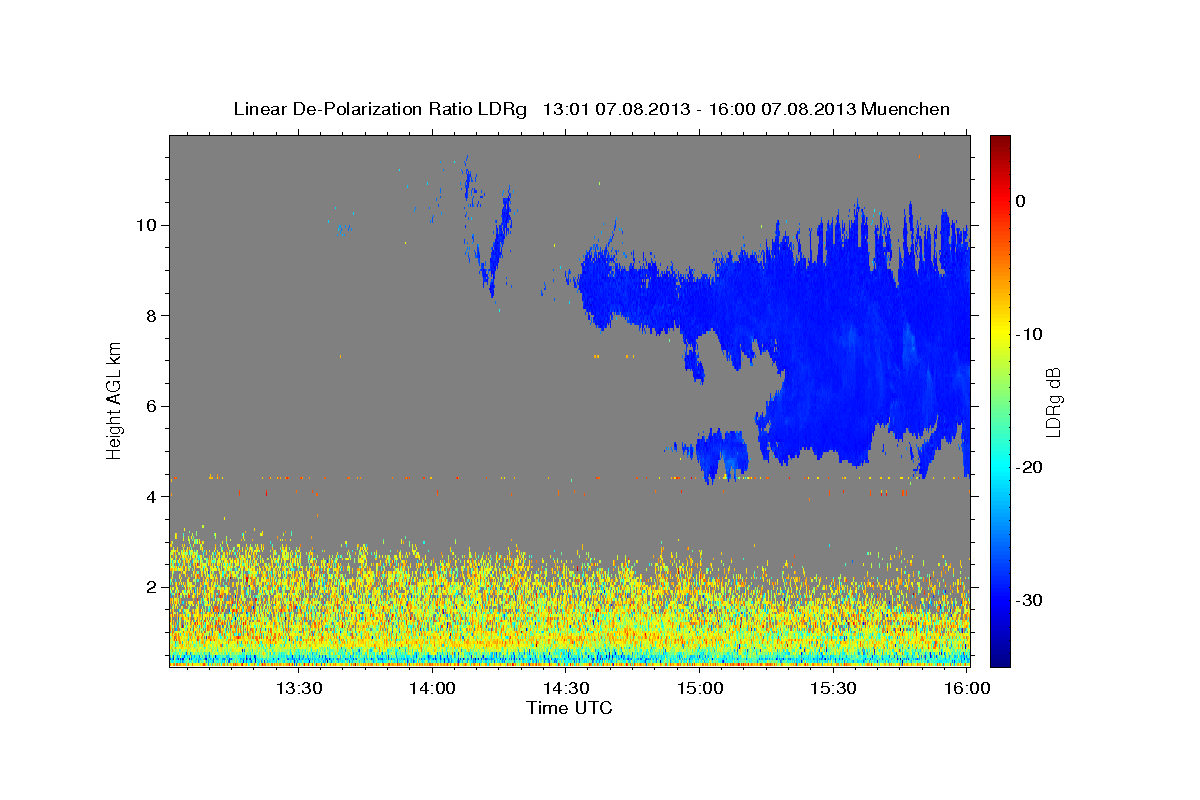The height and width of the screenshot is (800, 1200).
Task: Click the '15:30' time axis label
Action: pyautogui.click(x=833, y=688)
